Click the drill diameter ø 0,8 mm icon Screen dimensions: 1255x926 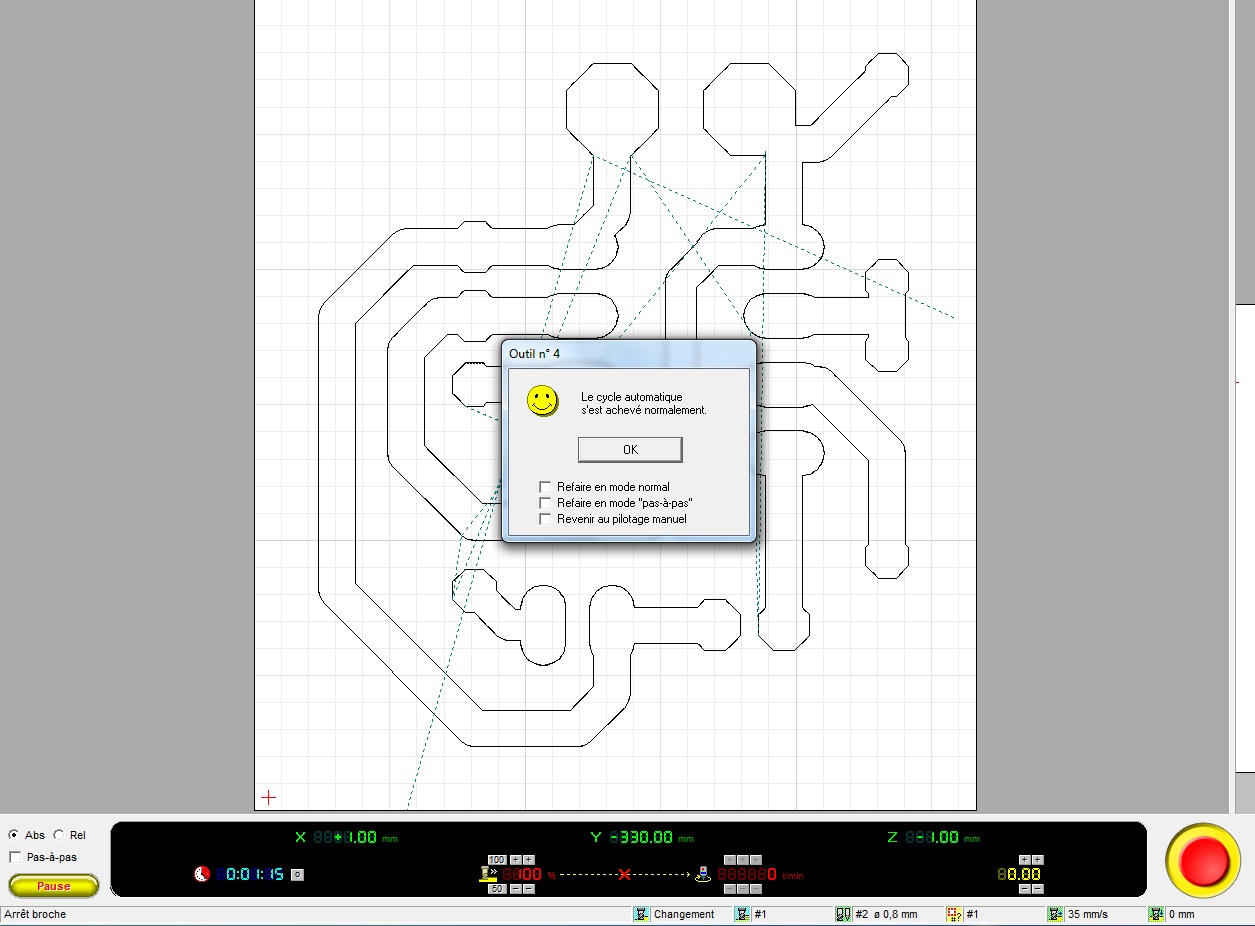pos(843,914)
